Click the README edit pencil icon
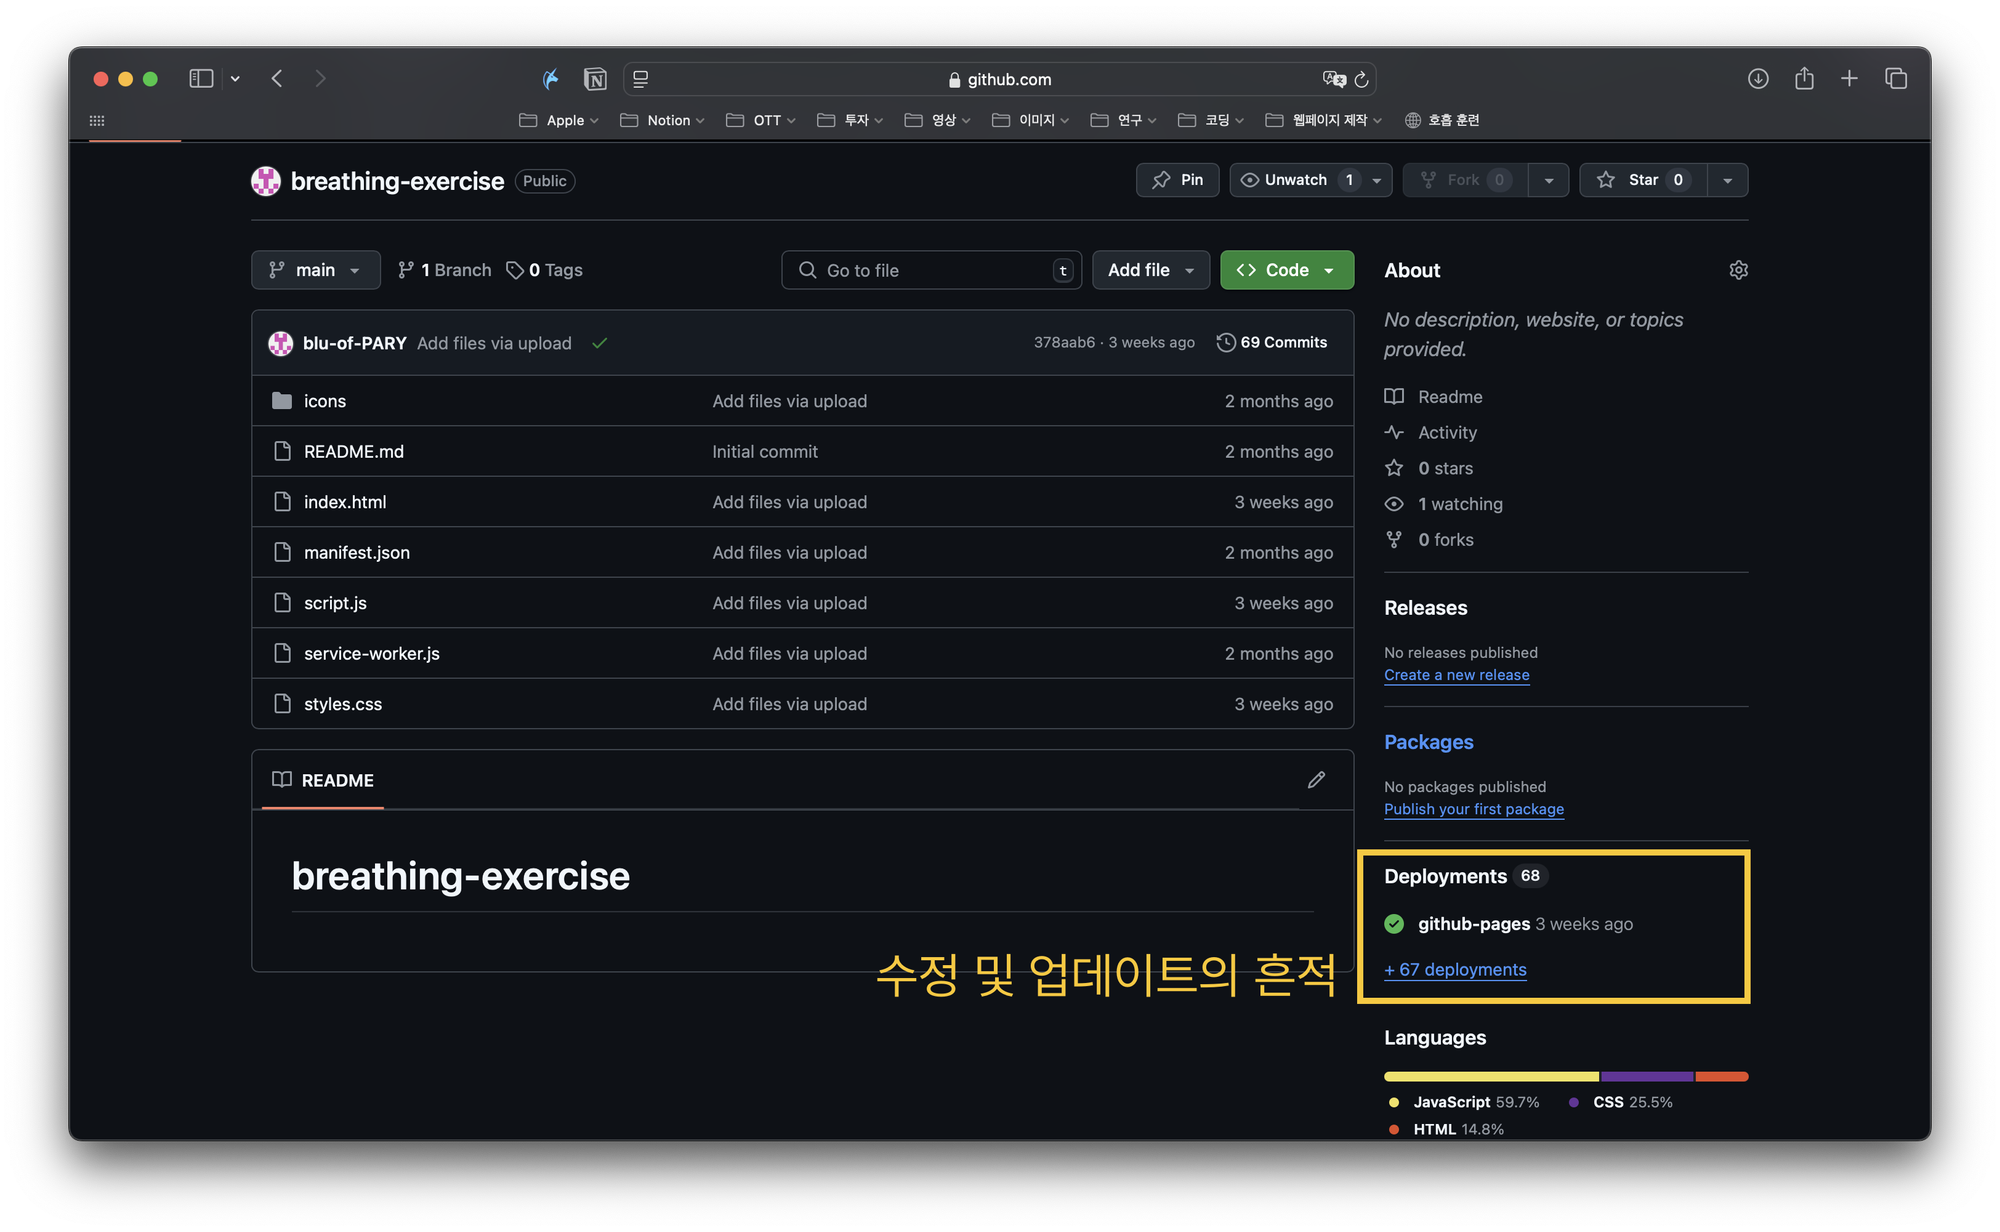This screenshot has width=2000, height=1232. [1316, 780]
